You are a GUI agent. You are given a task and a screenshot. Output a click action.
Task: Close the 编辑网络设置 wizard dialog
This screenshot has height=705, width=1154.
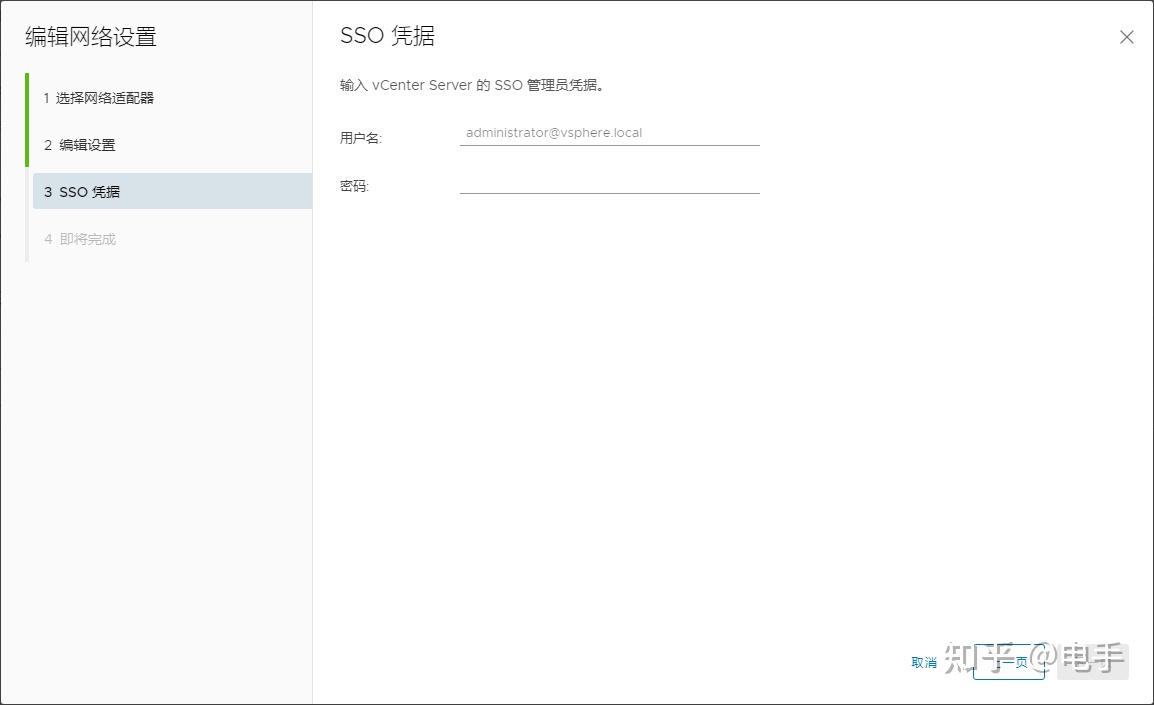coord(1126,37)
